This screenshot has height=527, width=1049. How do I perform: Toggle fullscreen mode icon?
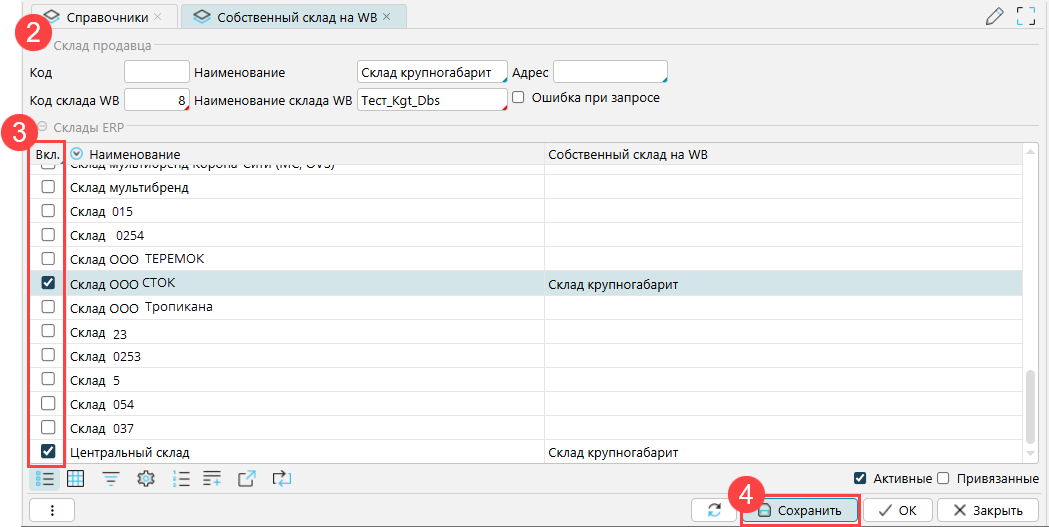(x=1025, y=15)
